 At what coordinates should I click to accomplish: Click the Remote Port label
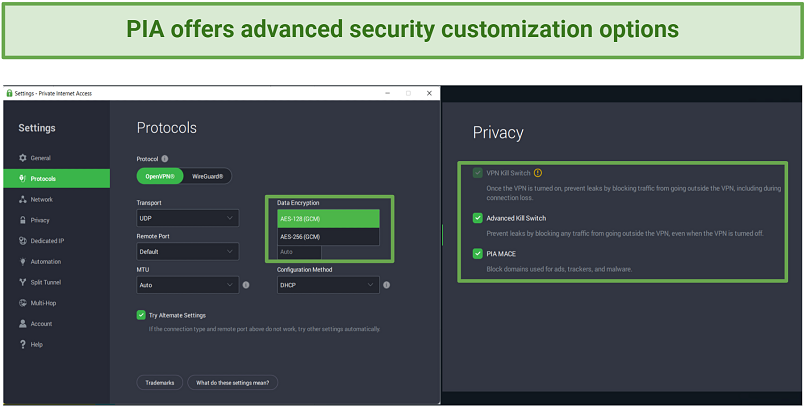(x=153, y=236)
